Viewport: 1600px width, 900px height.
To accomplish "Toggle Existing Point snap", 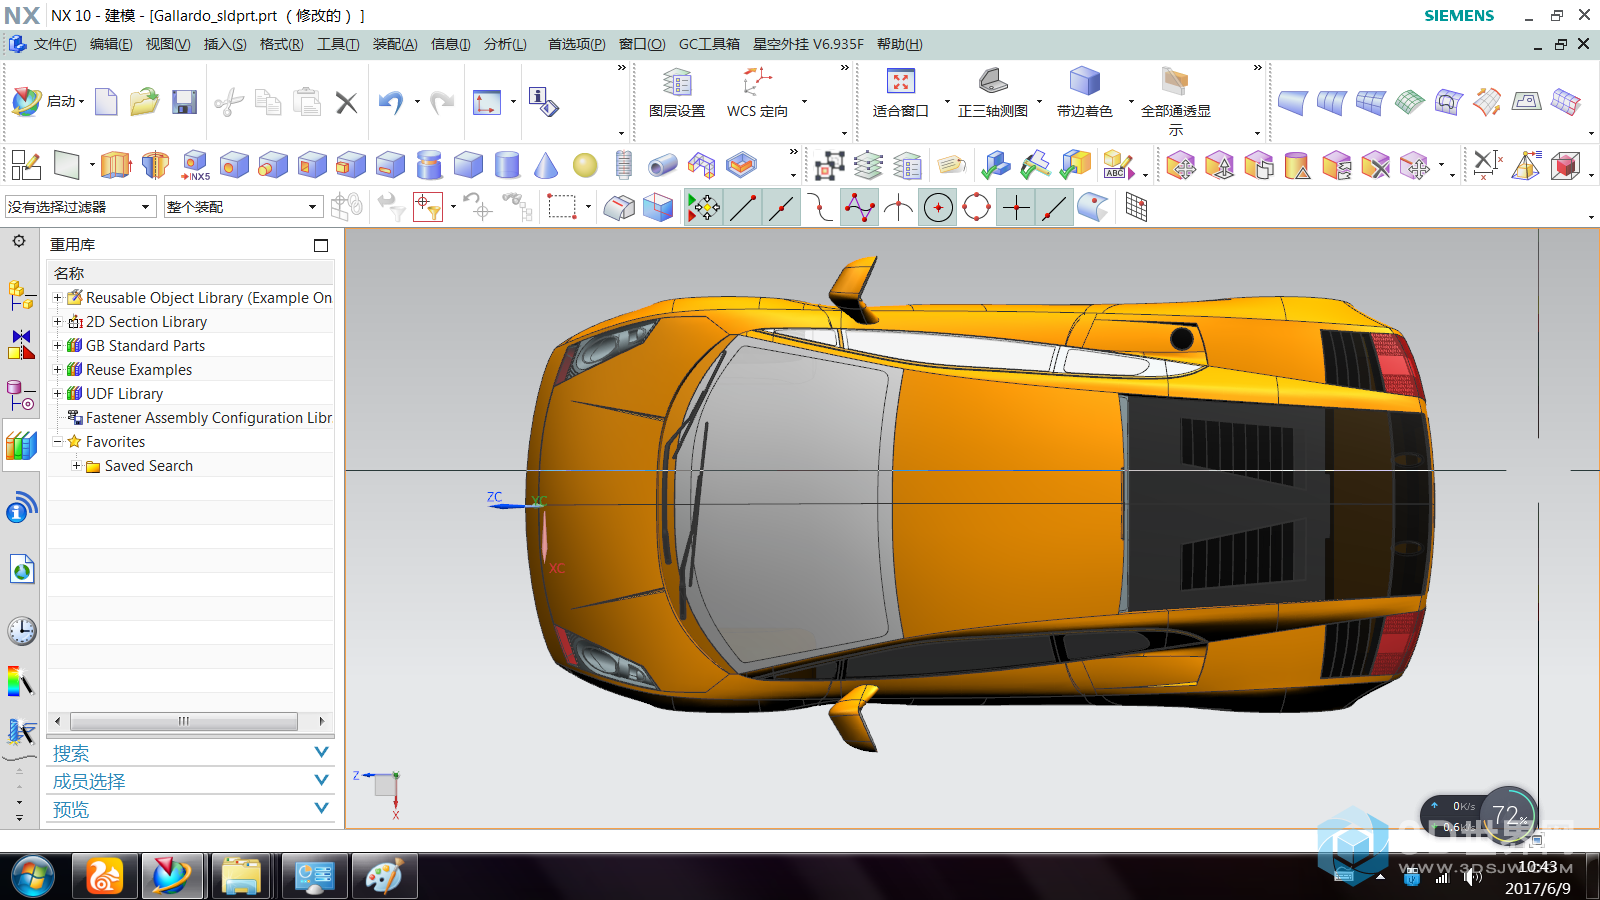I will 1016,208.
